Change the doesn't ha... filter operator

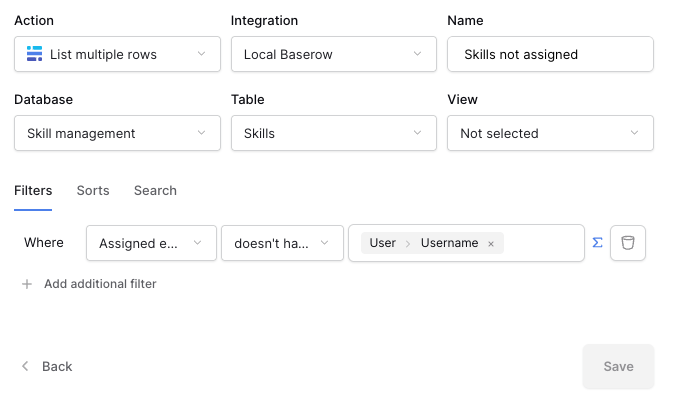[282, 243]
